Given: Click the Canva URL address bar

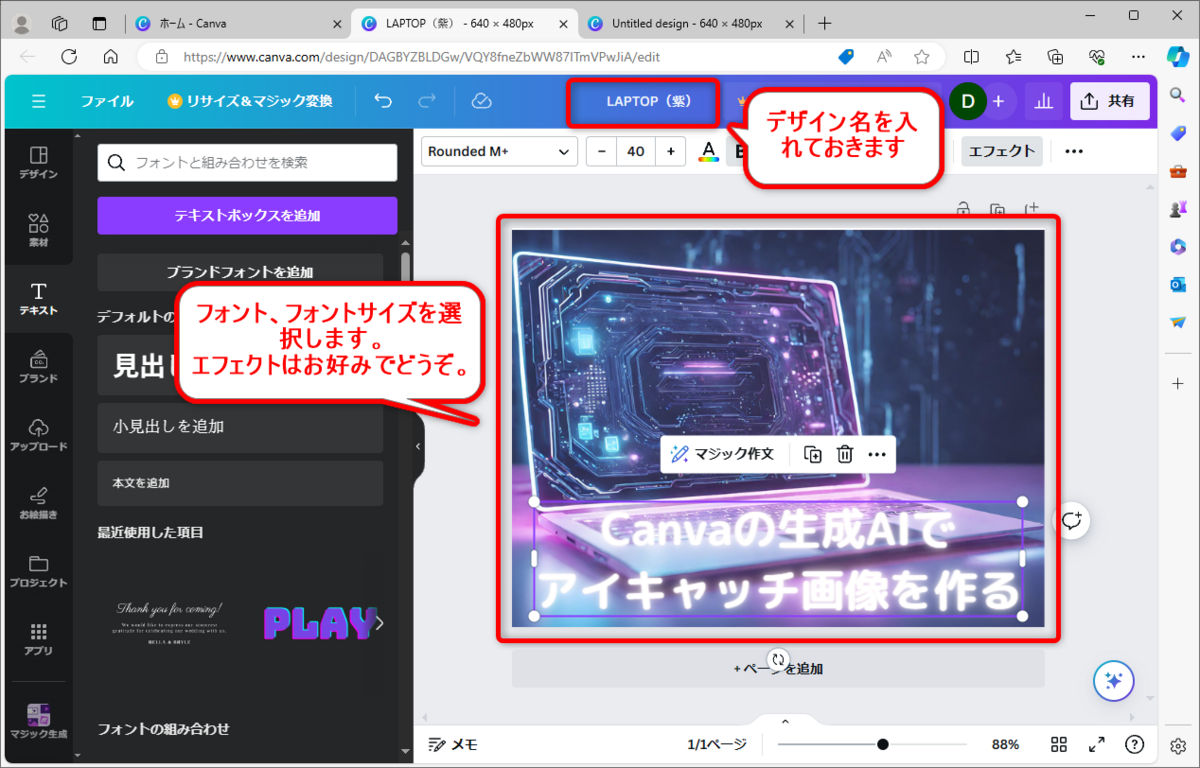Looking at the screenshot, I should tap(420, 57).
